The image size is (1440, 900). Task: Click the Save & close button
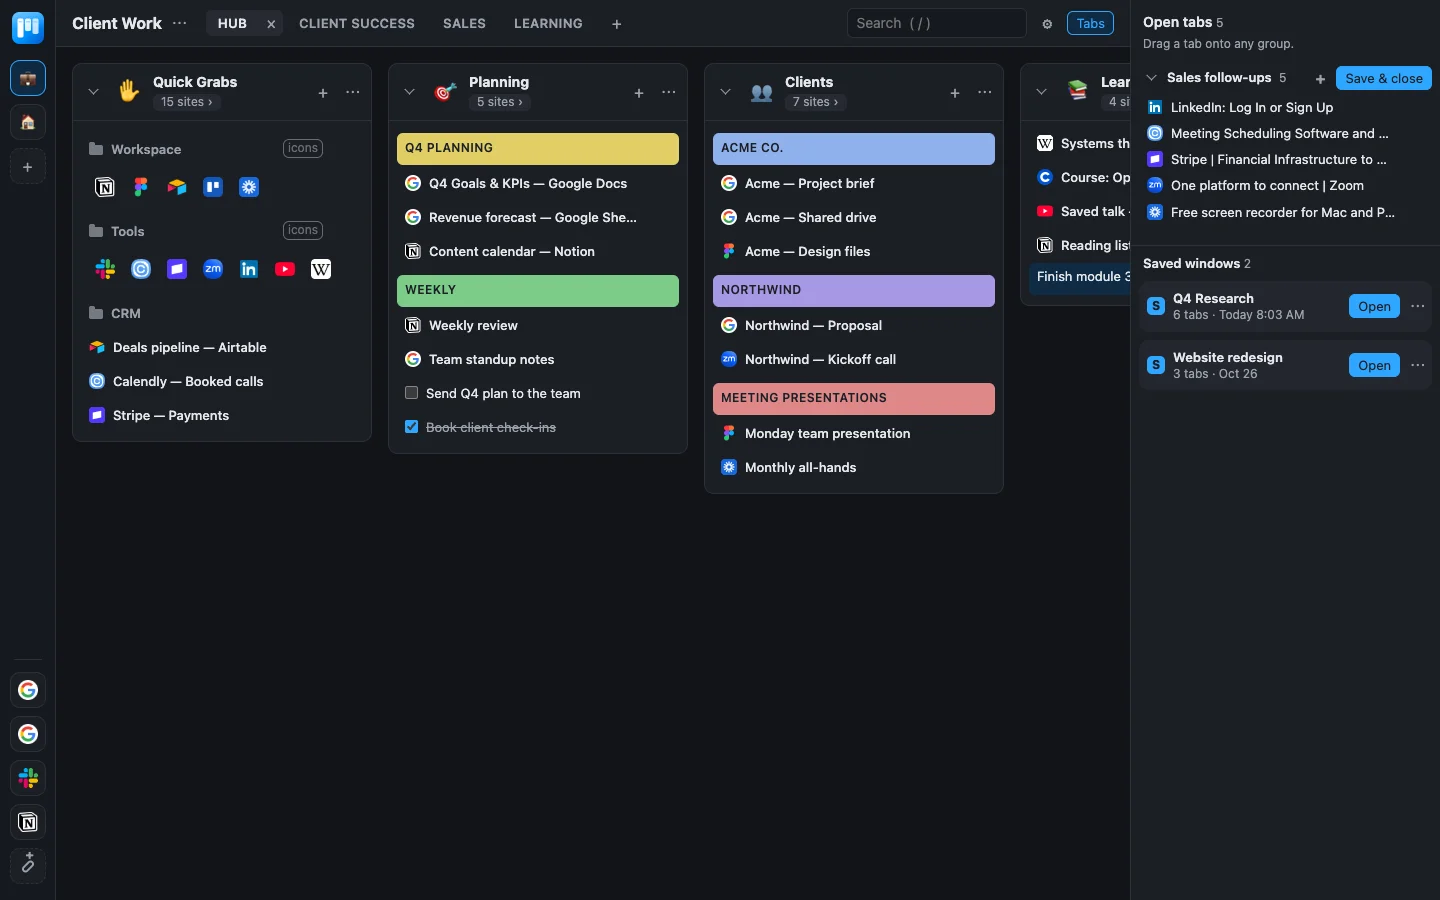1384,78
